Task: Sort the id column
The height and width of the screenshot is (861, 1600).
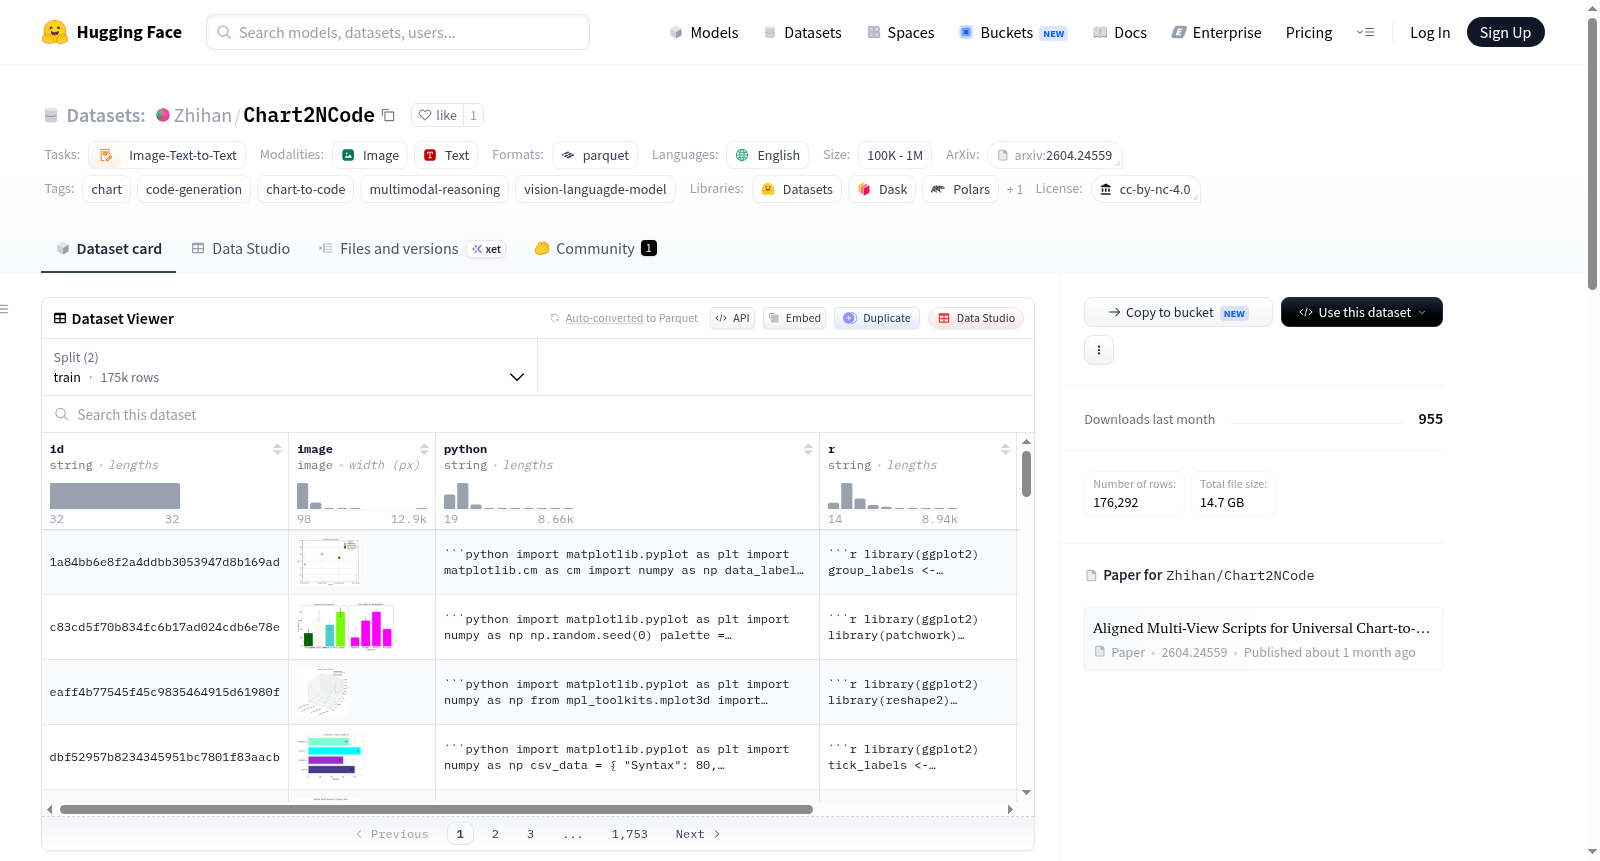Action: (277, 449)
